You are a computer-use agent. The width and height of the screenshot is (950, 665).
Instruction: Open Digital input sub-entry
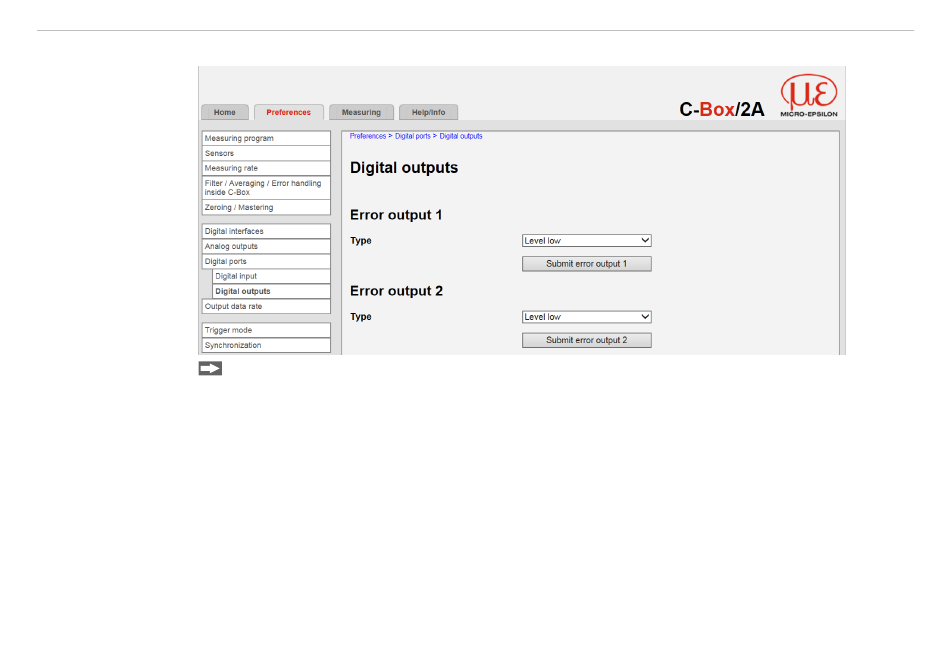[x=271, y=276]
